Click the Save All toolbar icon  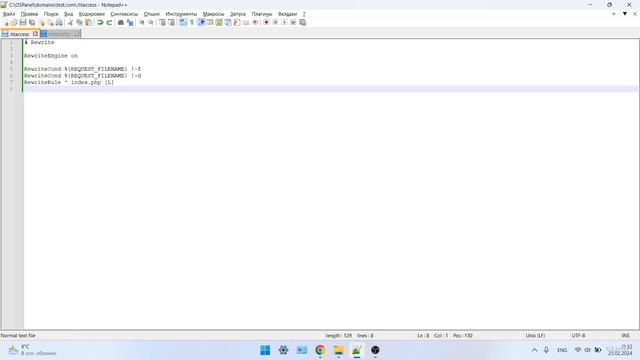coord(32,22)
